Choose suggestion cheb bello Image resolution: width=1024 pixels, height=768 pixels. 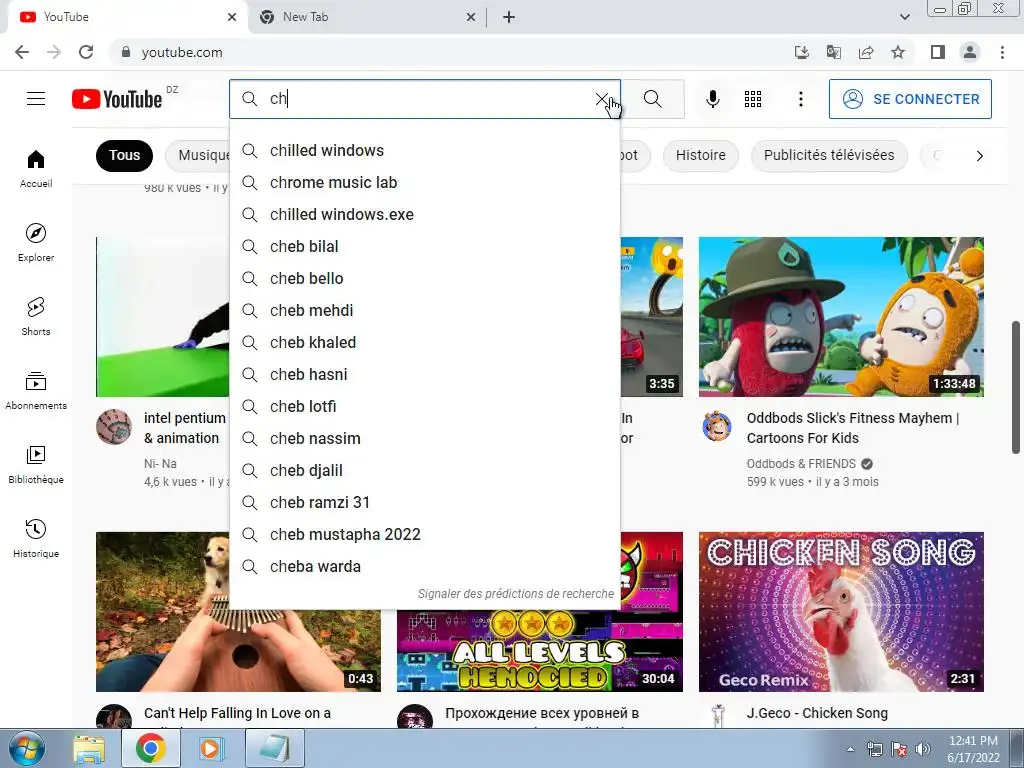click(424, 278)
